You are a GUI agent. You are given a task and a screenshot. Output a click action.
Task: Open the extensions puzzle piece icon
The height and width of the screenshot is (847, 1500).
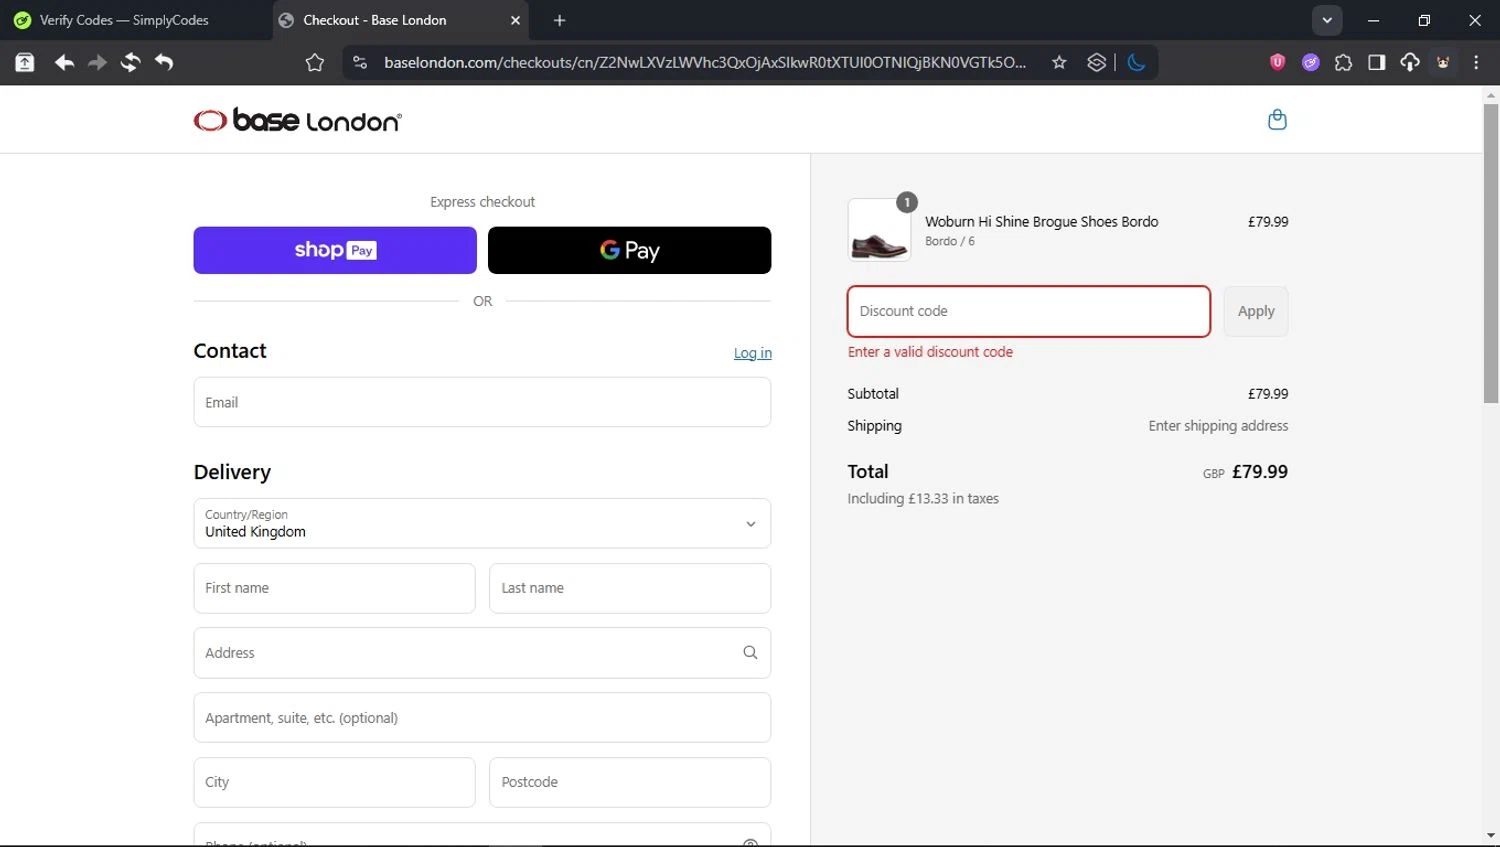[1343, 62]
